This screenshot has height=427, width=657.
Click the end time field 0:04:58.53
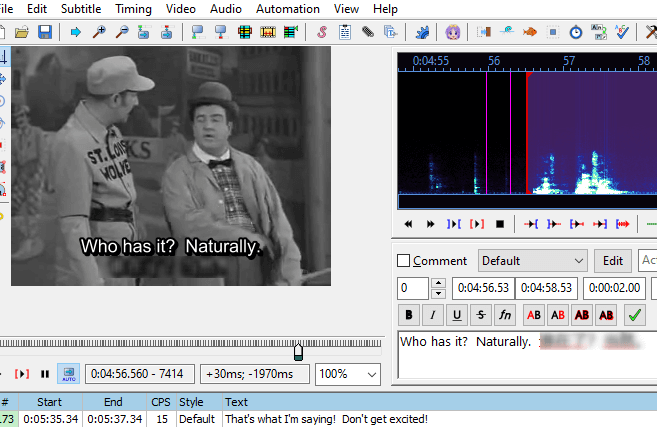(546, 288)
